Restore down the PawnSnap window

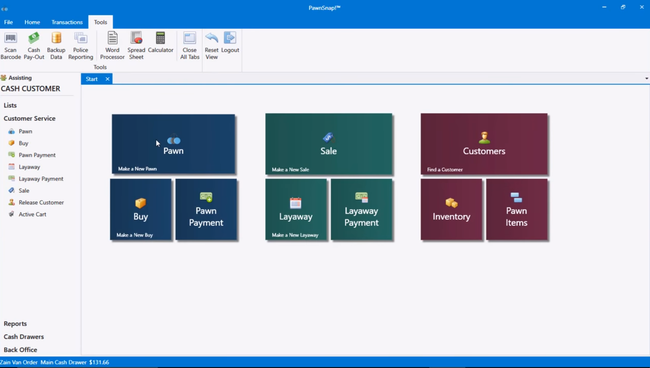[x=623, y=7]
